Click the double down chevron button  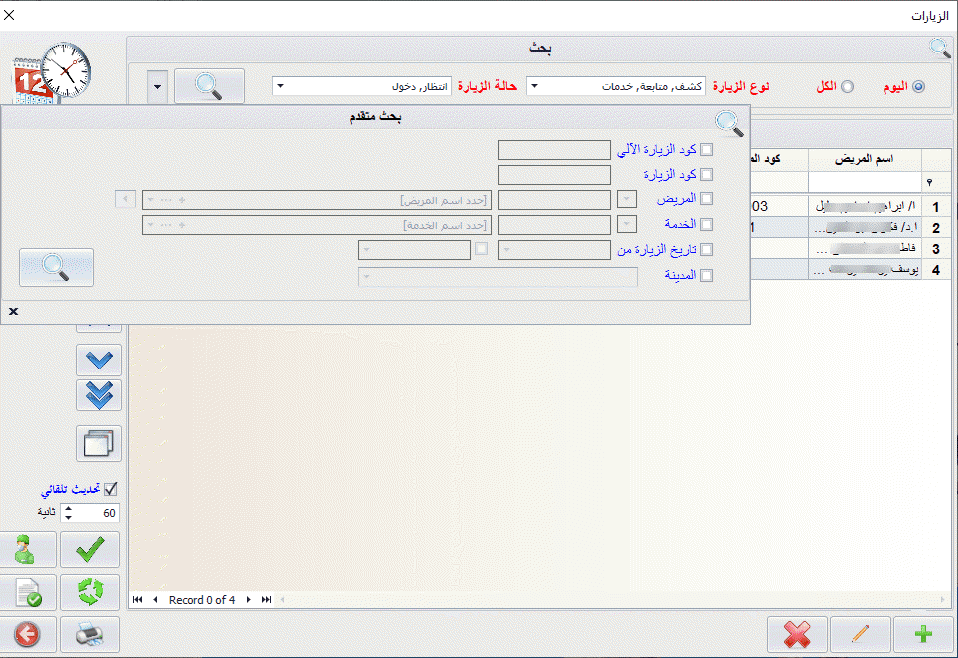[x=99, y=395]
